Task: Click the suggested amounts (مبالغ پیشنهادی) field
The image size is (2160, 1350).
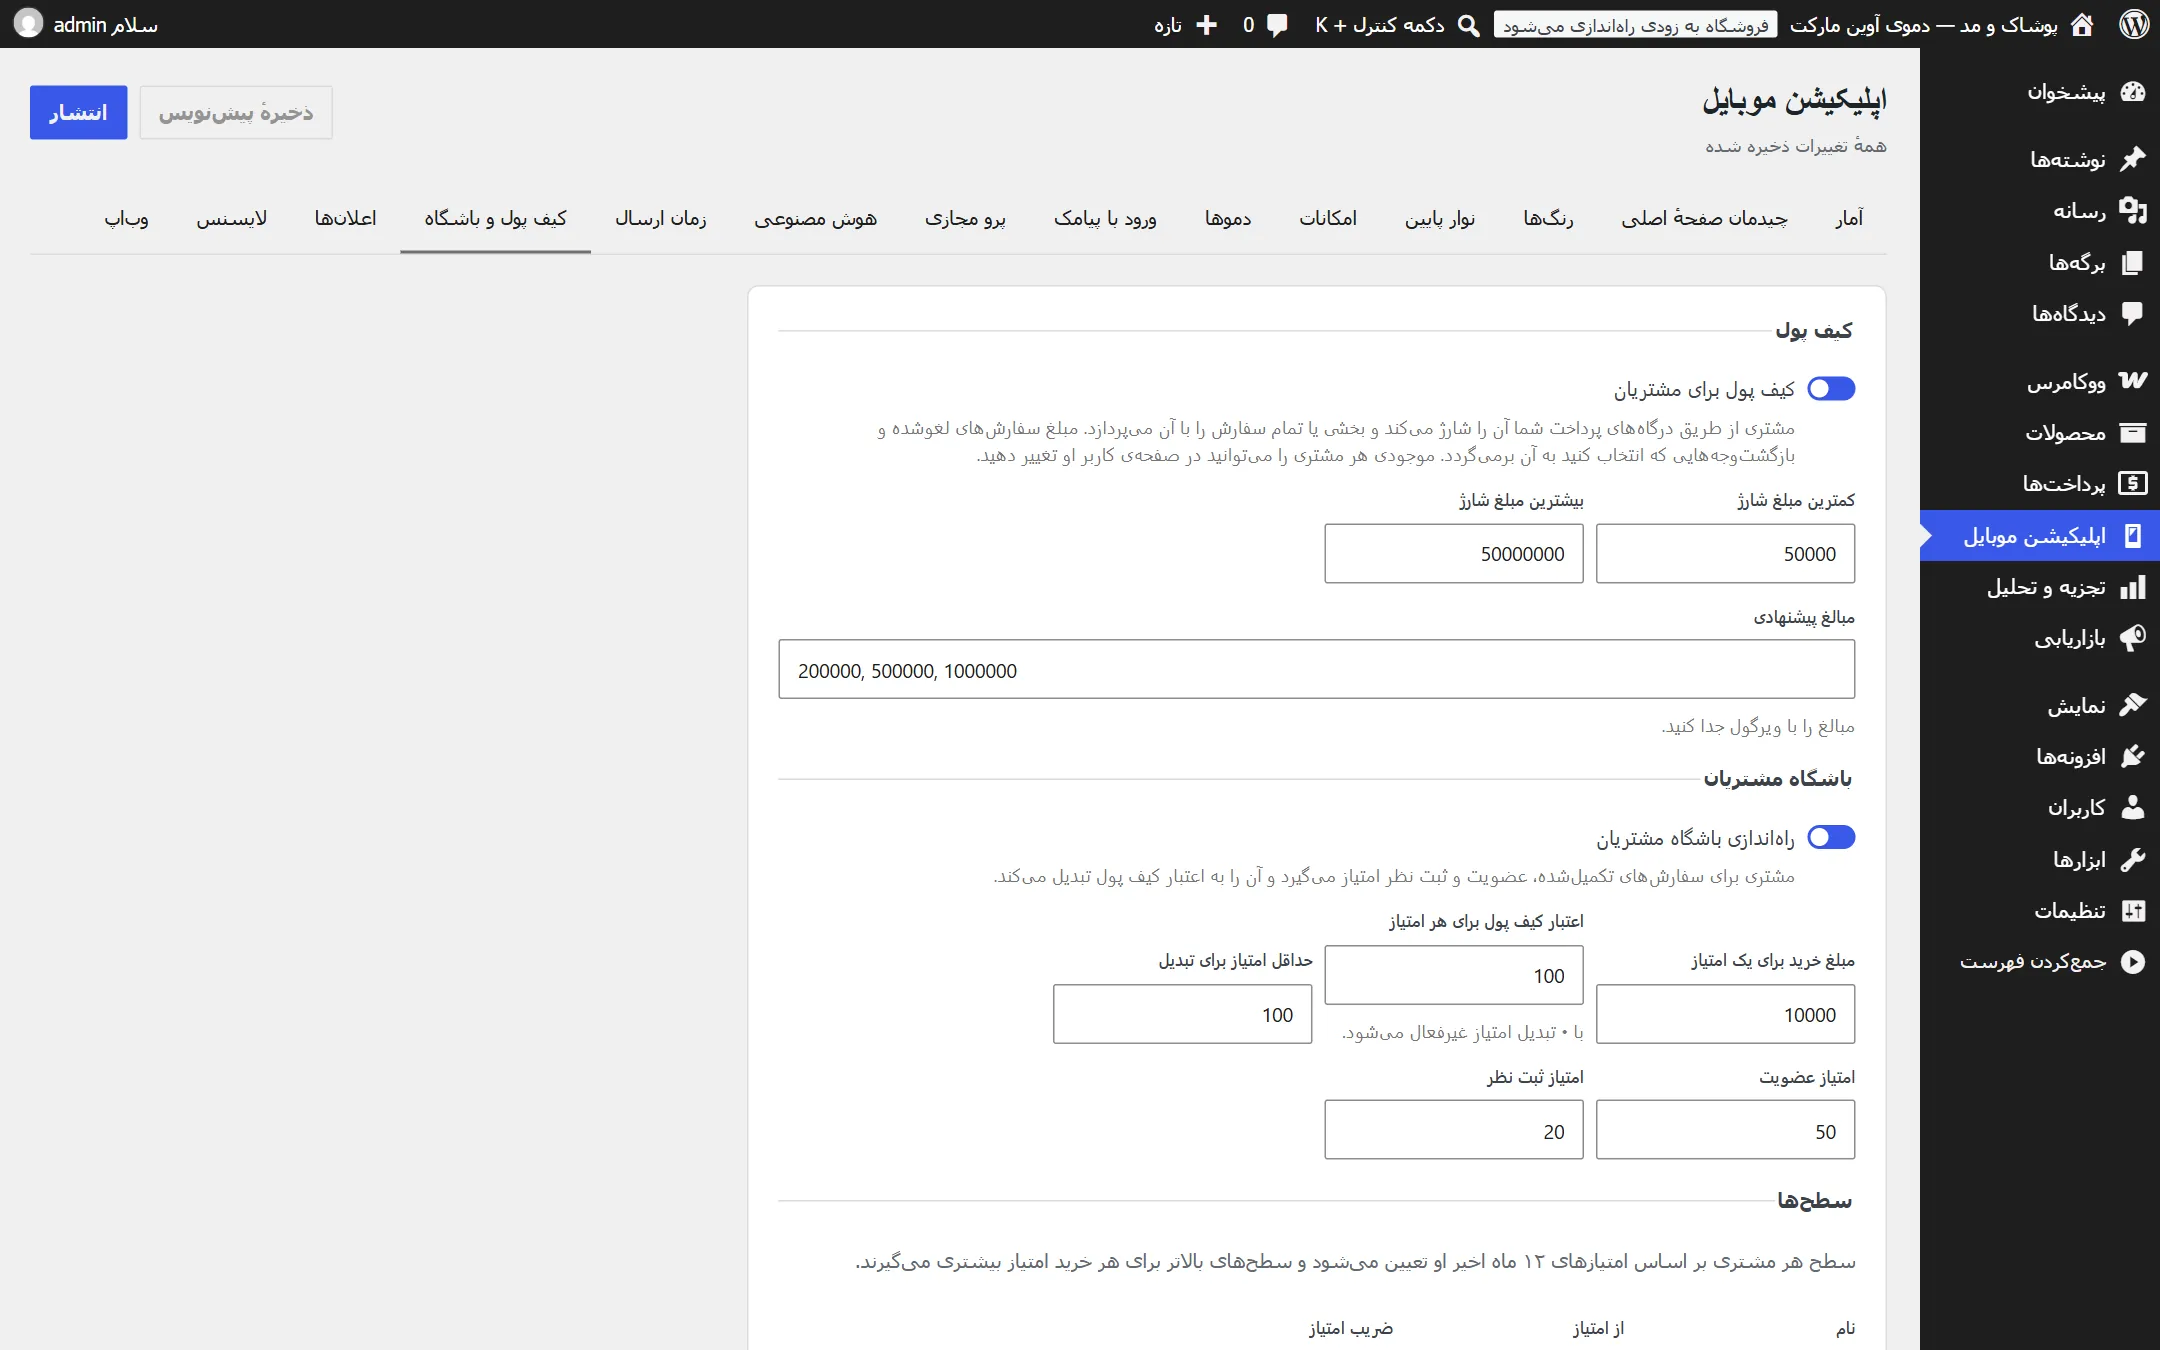Action: (1317, 670)
